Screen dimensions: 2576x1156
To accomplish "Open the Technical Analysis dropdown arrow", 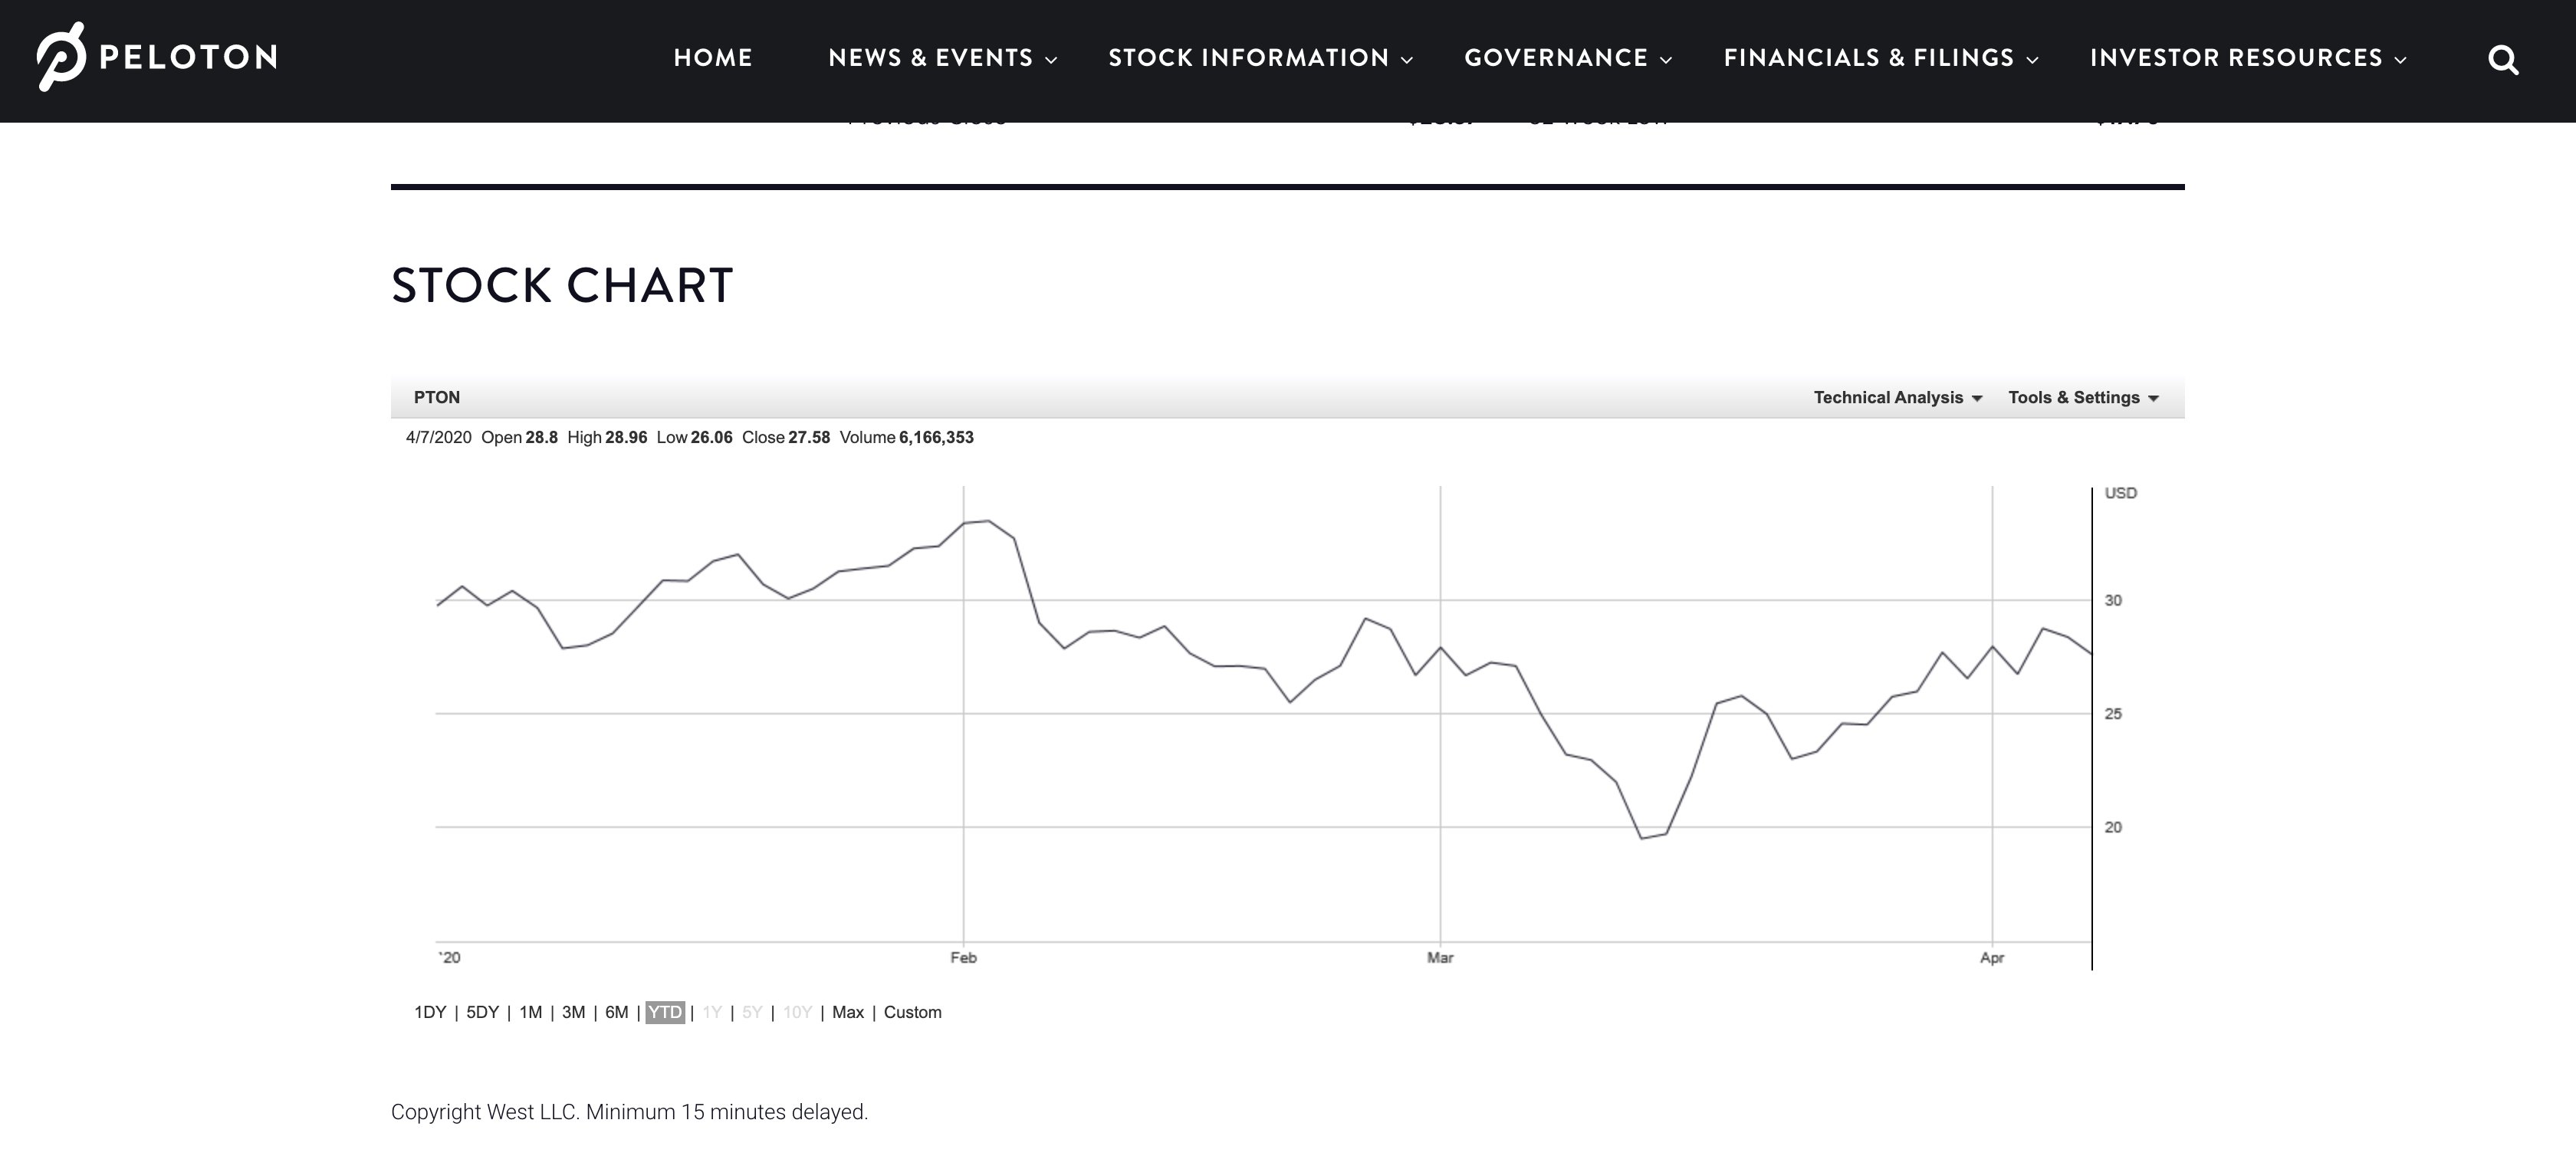I will tap(1977, 397).
